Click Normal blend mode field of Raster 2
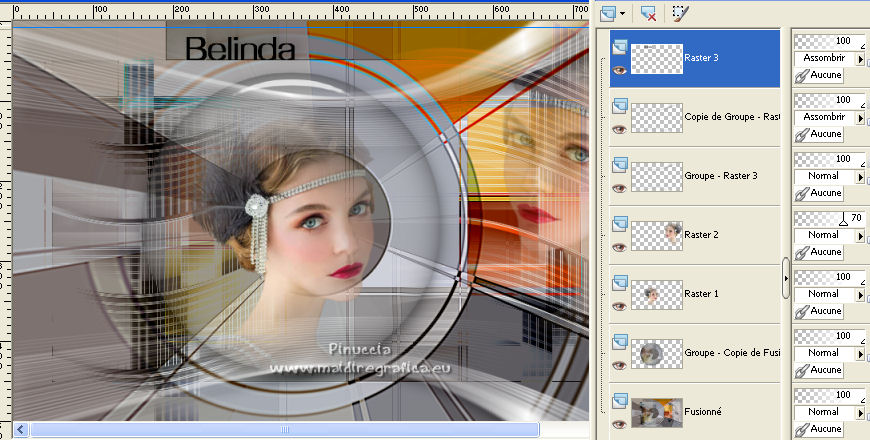Viewport: 870px width, 440px height. click(825, 235)
